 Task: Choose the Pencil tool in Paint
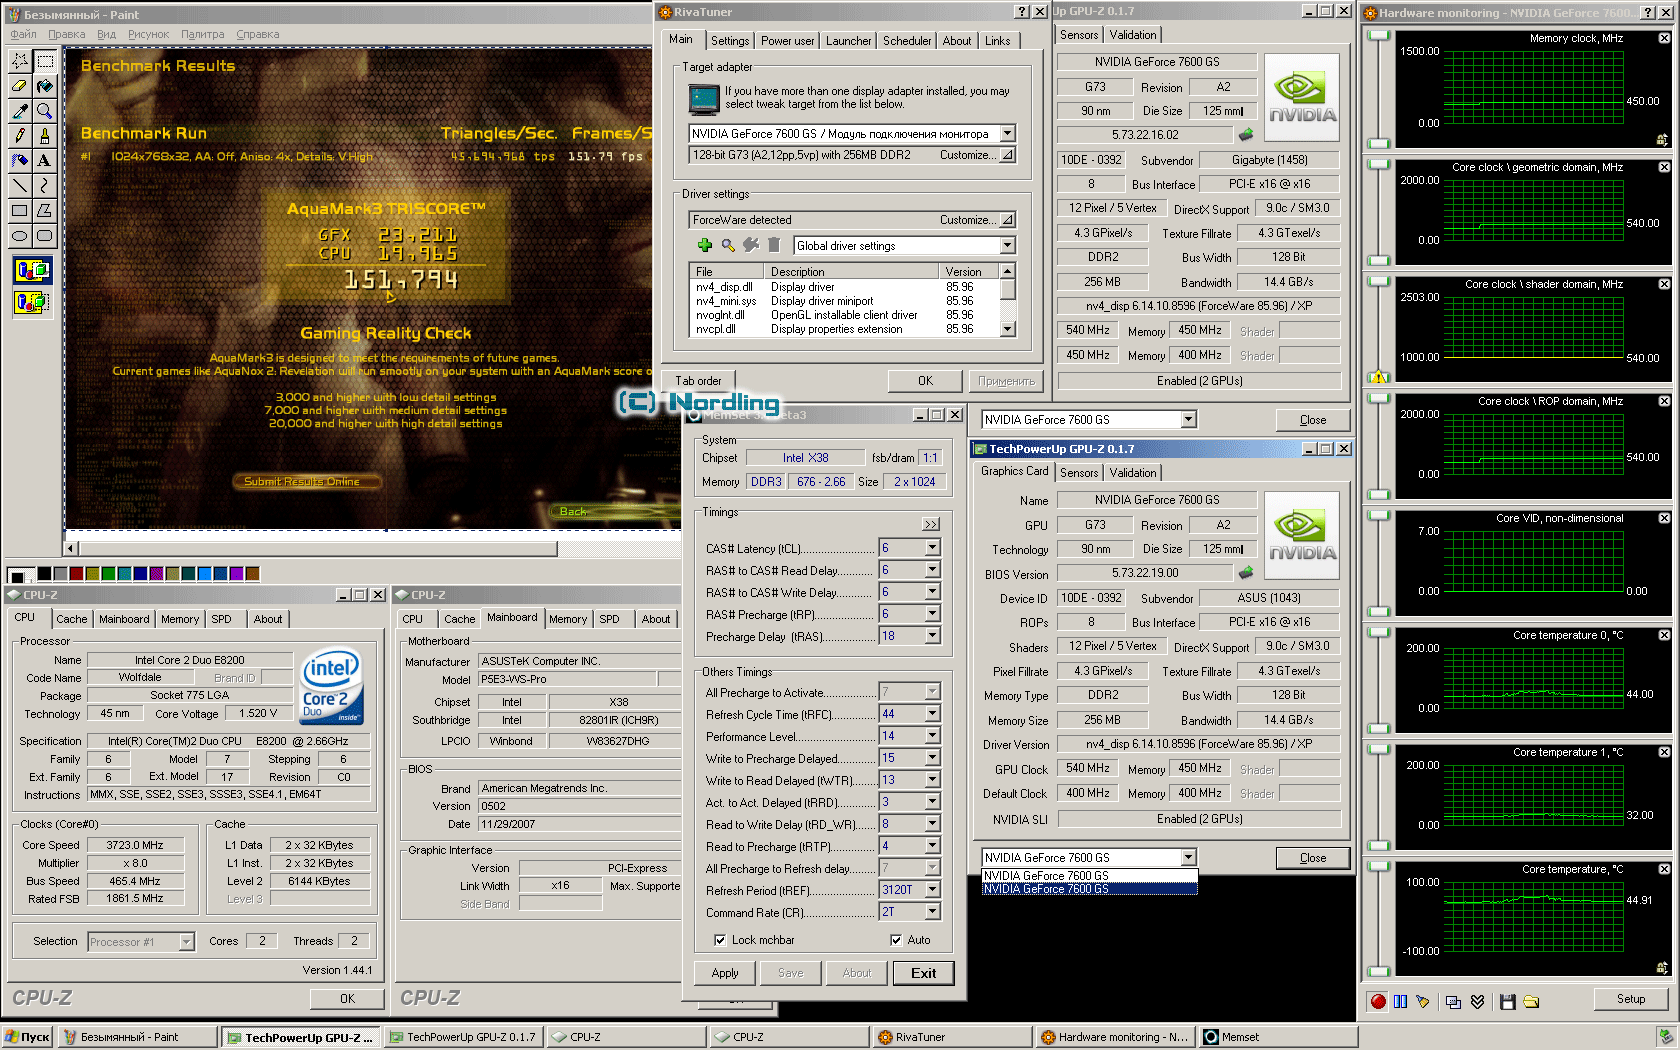tap(19, 135)
